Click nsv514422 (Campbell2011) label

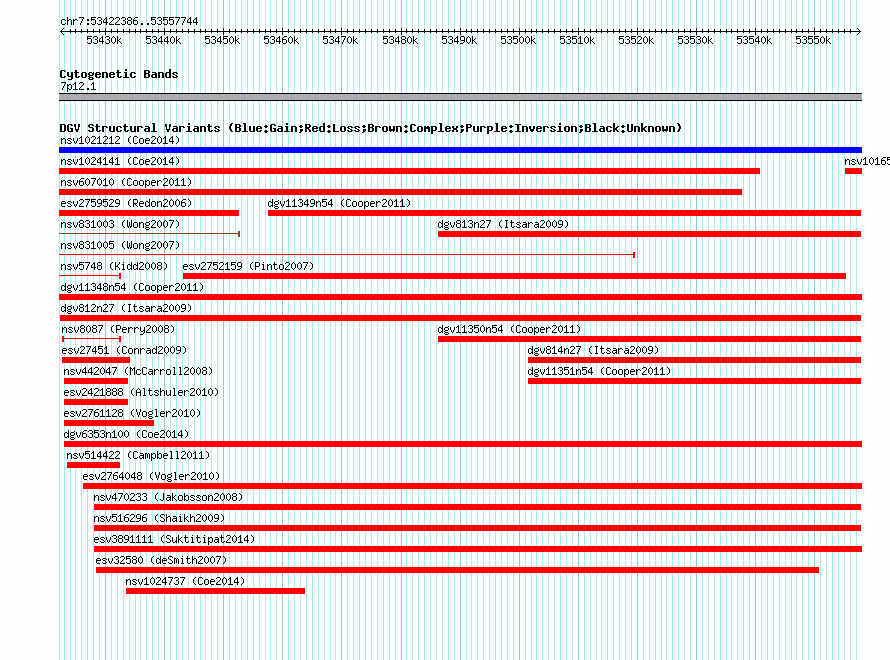138,455
